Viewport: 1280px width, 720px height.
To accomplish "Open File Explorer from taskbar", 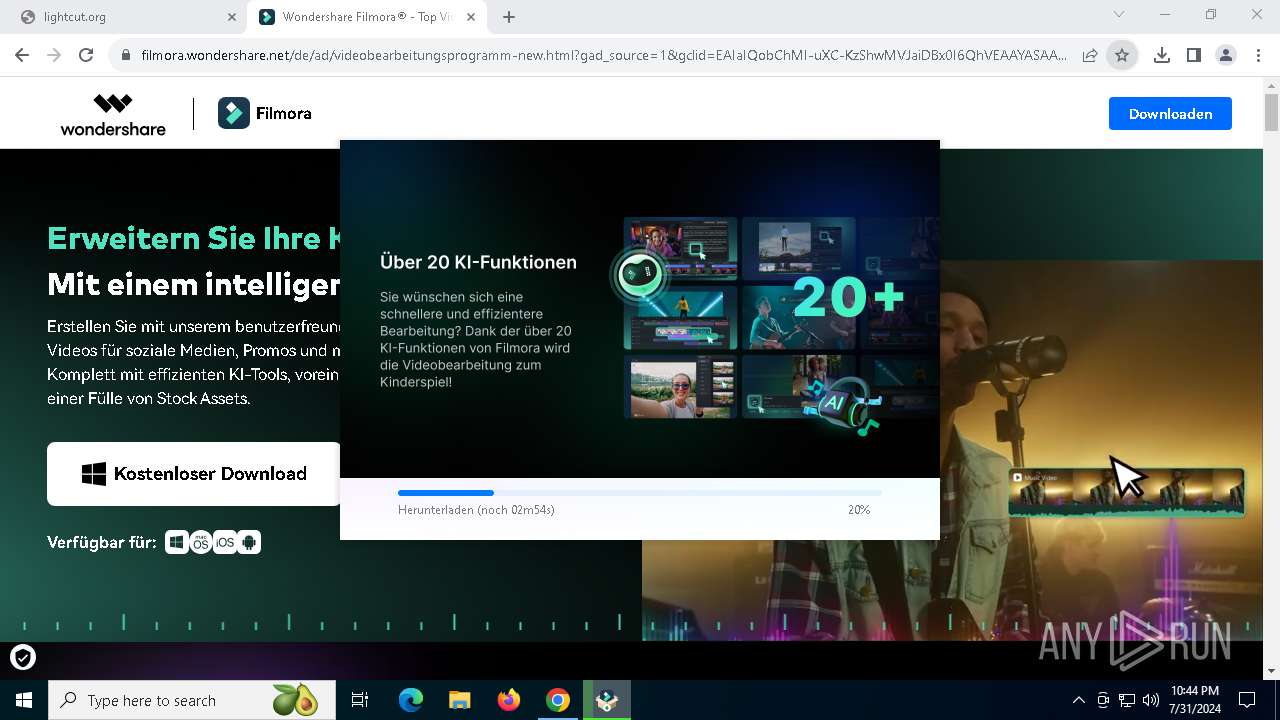I will (x=459, y=700).
